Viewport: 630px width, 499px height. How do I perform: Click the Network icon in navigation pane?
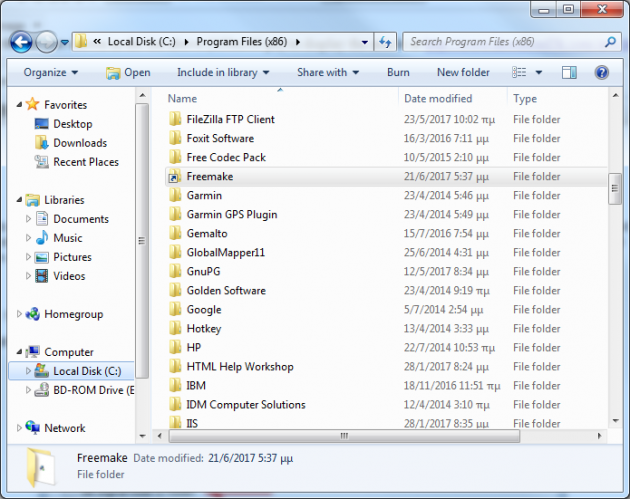coord(33,427)
